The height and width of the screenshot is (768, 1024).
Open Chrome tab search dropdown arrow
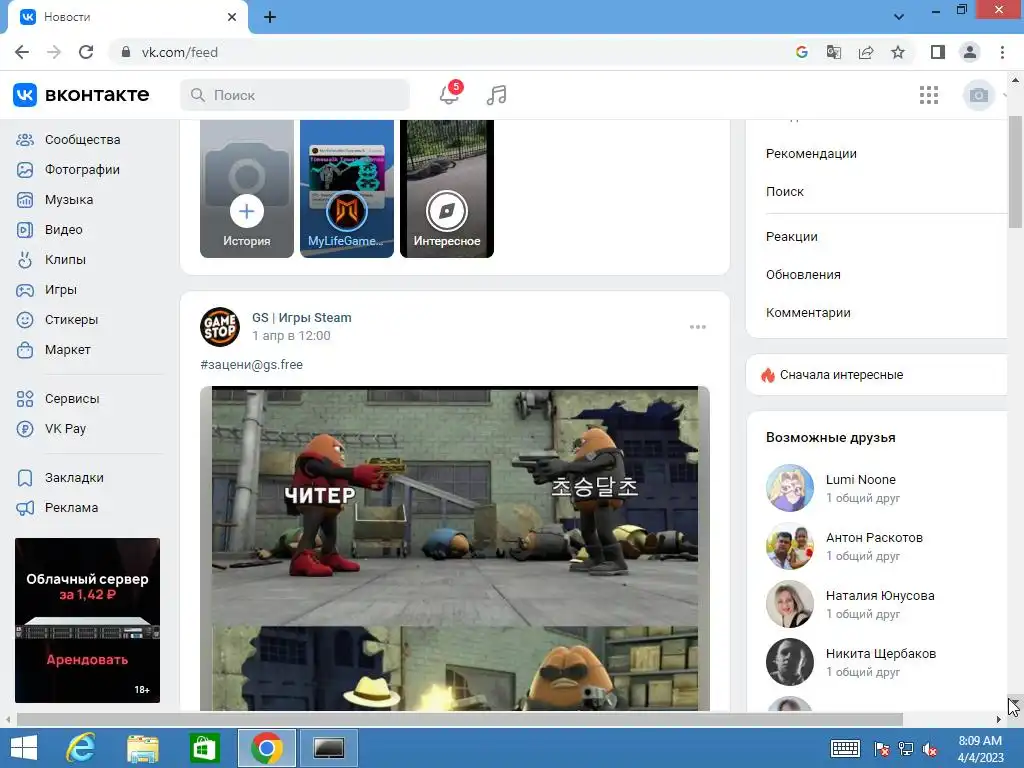[x=899, y=17]
